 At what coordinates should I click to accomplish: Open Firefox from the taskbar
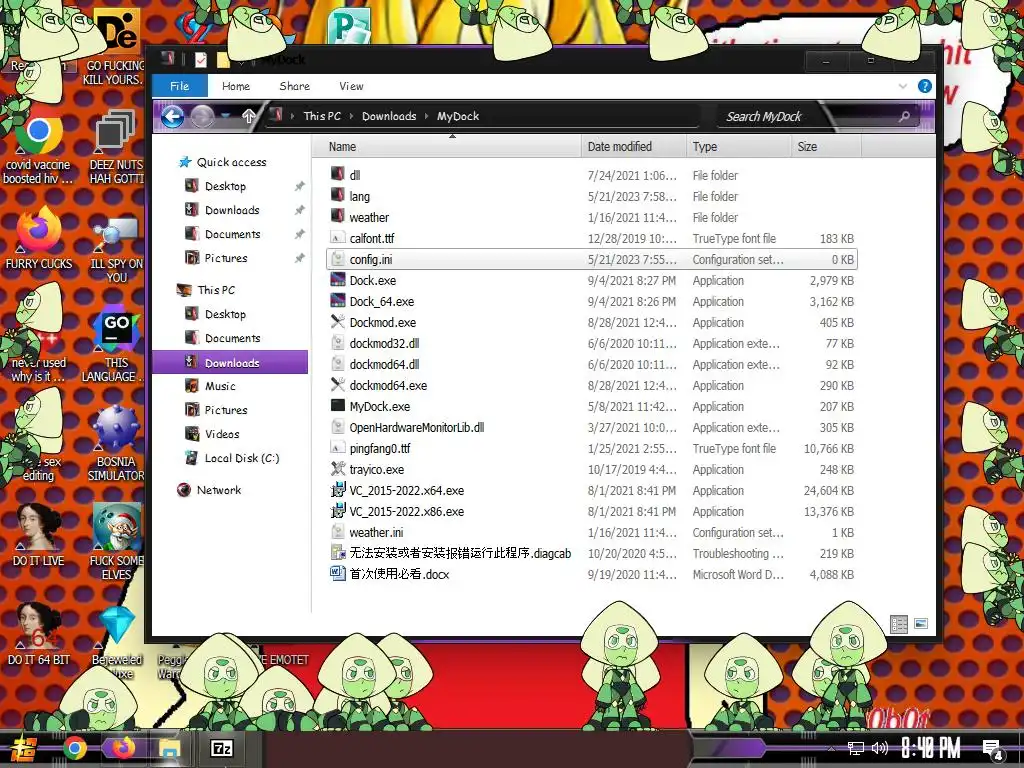pos(122,747)
